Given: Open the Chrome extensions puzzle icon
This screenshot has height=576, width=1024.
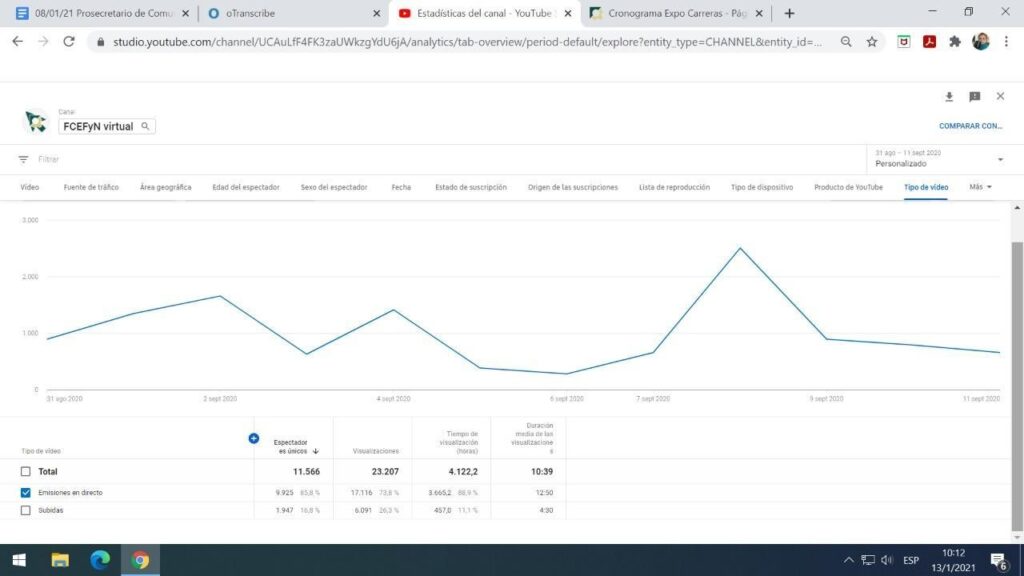Looking at the screenshot, I should tap(955, 42).
